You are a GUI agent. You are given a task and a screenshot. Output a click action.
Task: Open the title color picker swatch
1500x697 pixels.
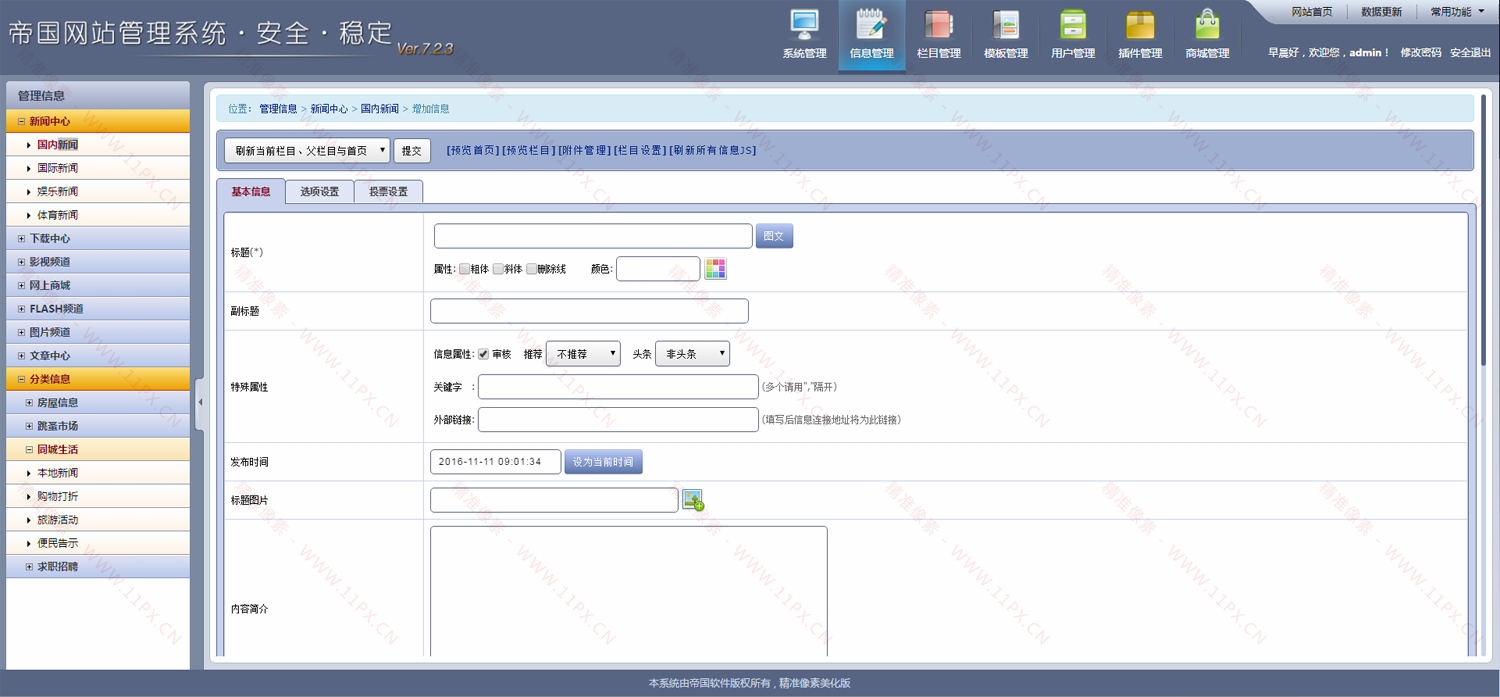[715, 269]
